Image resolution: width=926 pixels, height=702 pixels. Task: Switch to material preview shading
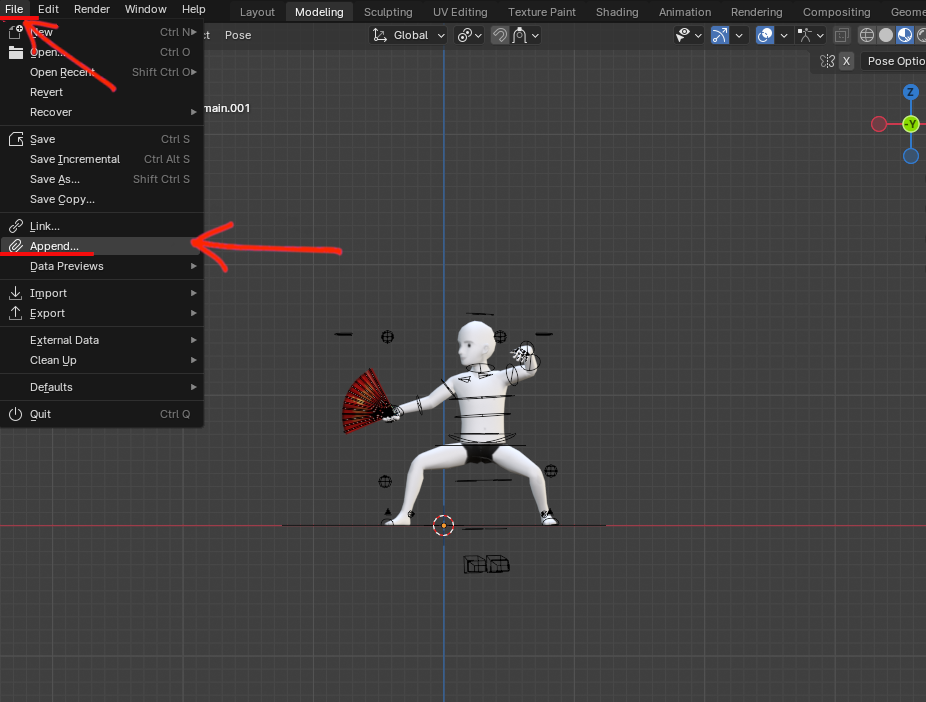tap(904, 35)
